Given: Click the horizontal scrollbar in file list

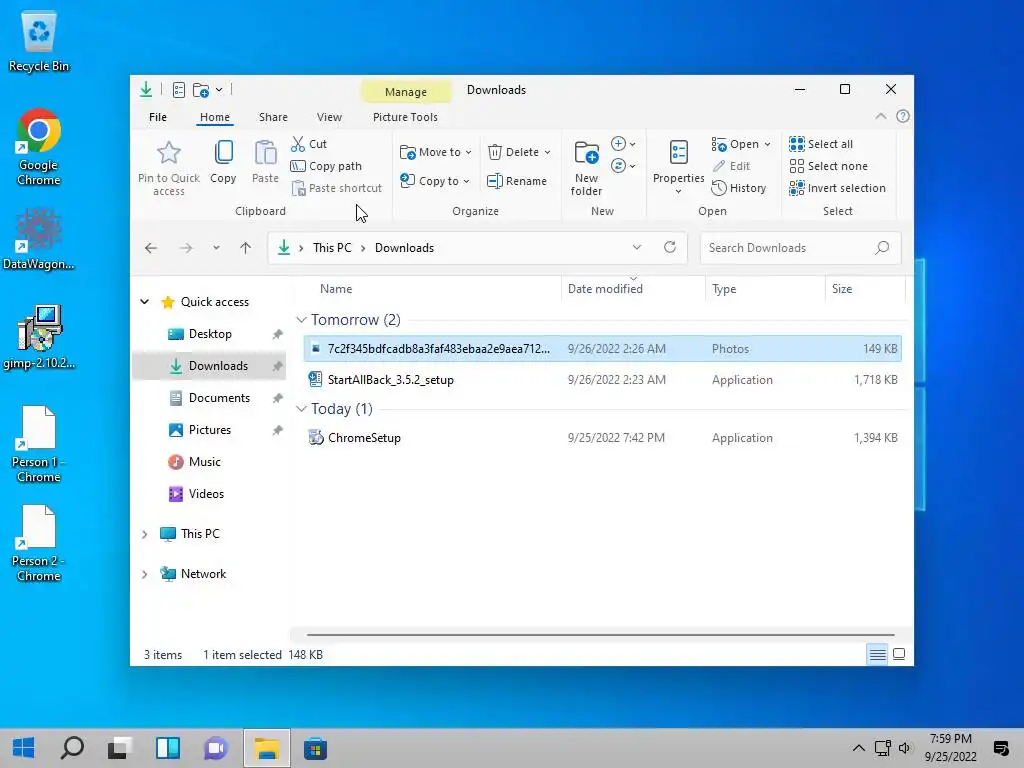Looking at the screenshot, I should coord(600,634).
